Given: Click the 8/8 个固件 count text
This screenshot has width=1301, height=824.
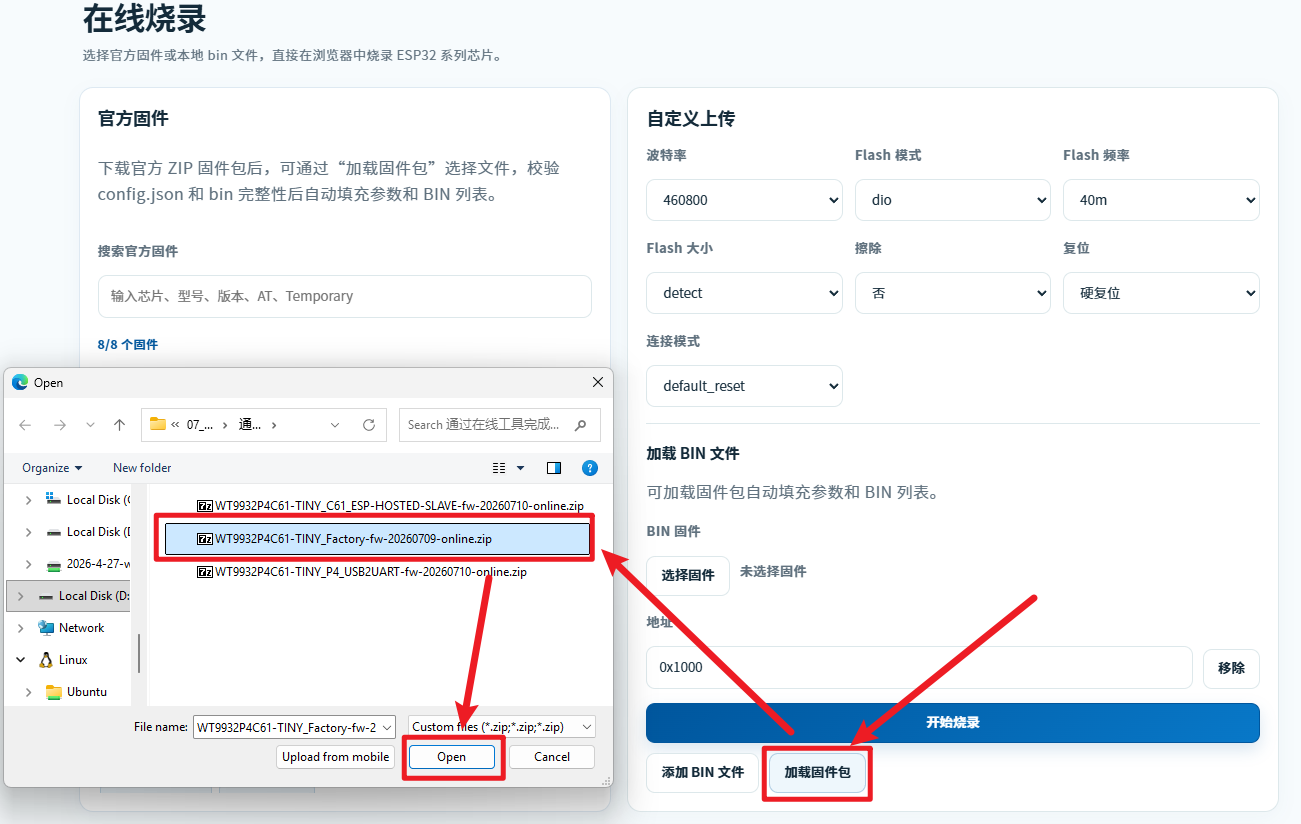Looking at the screenshot, I should [128, 344].
